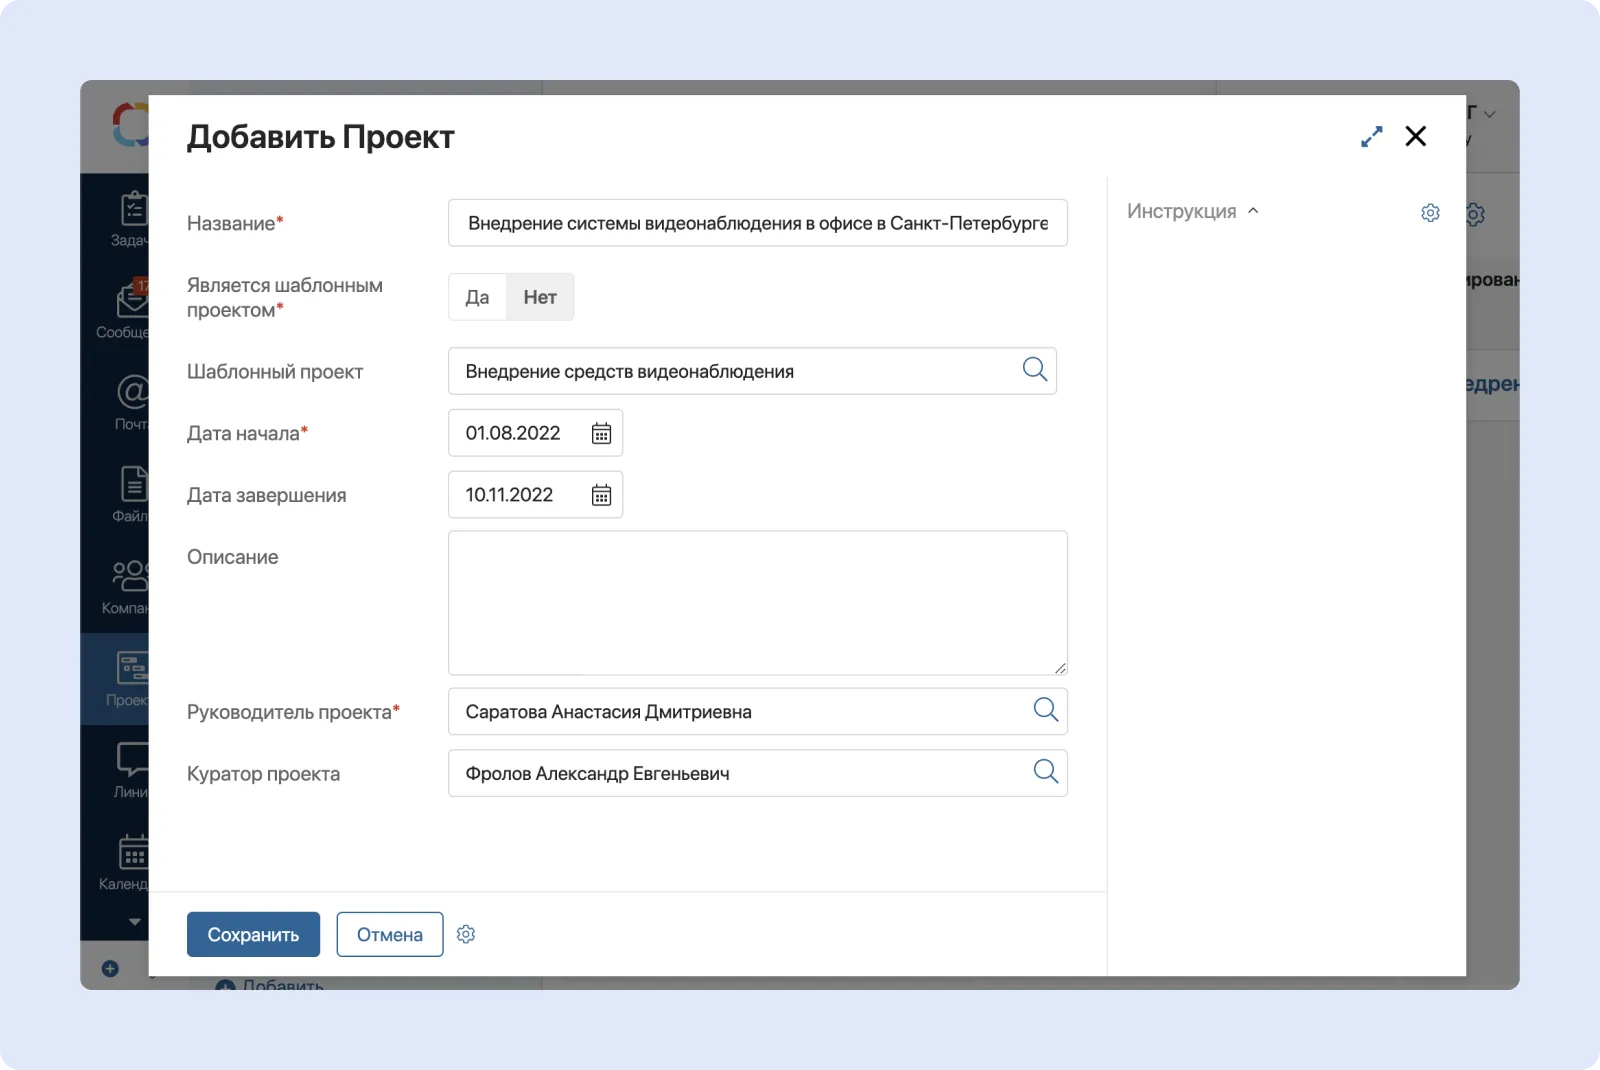
Task: Expand sidebar menu with down arrow
Action: click(x=134, y=922)
